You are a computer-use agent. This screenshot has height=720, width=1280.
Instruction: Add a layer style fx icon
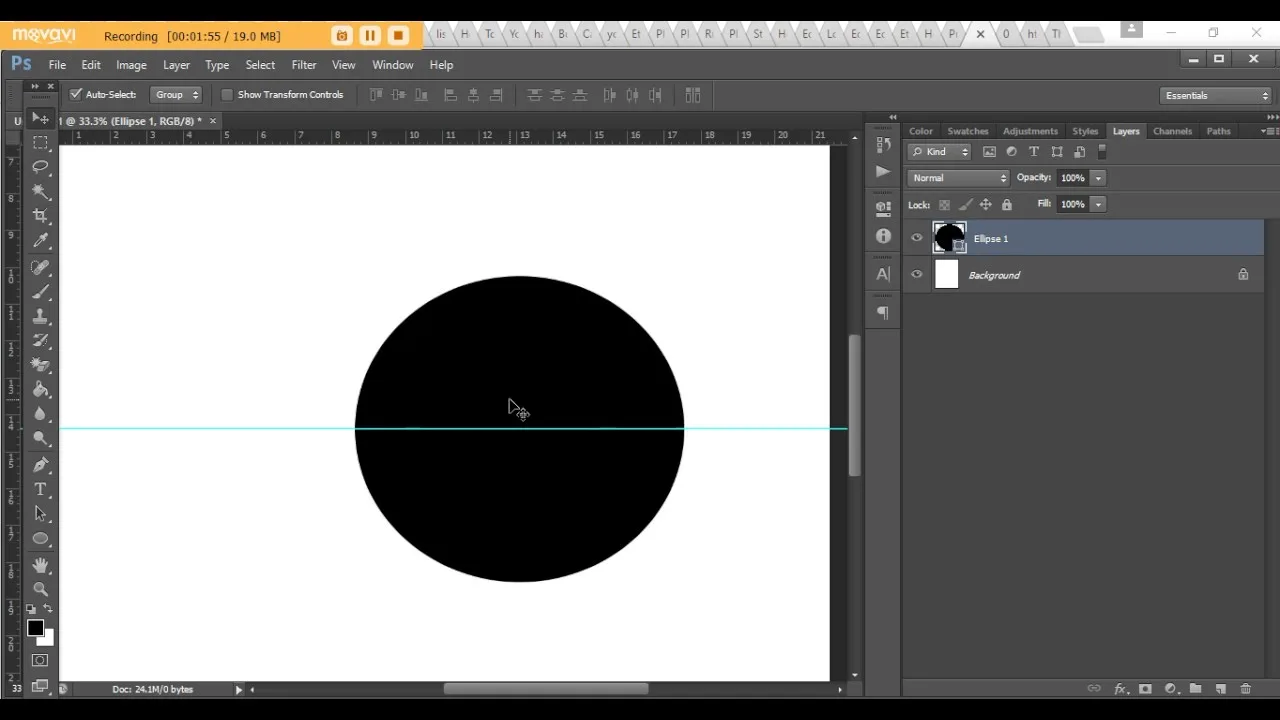(x=1120, y=689)
